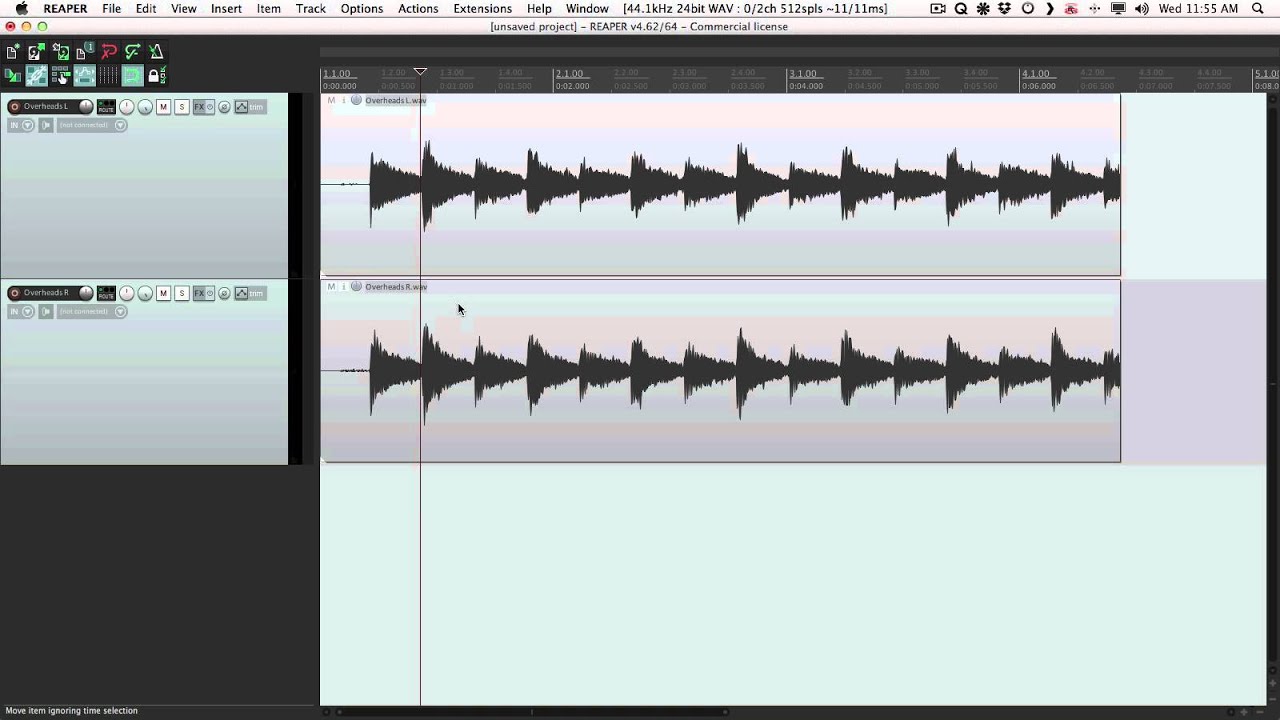The image size is (1280, 720).
Task: Select the Overheads L.wav media item
Action: coord(720,185)
